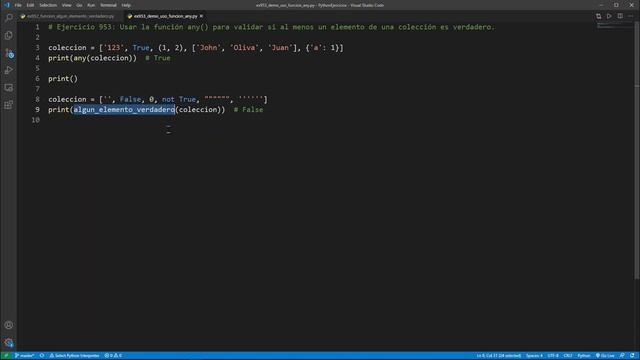This screenshot has height=360, width=640.
Task: Synchronize changes from the status bar
Action: click(x=42, y=356)
